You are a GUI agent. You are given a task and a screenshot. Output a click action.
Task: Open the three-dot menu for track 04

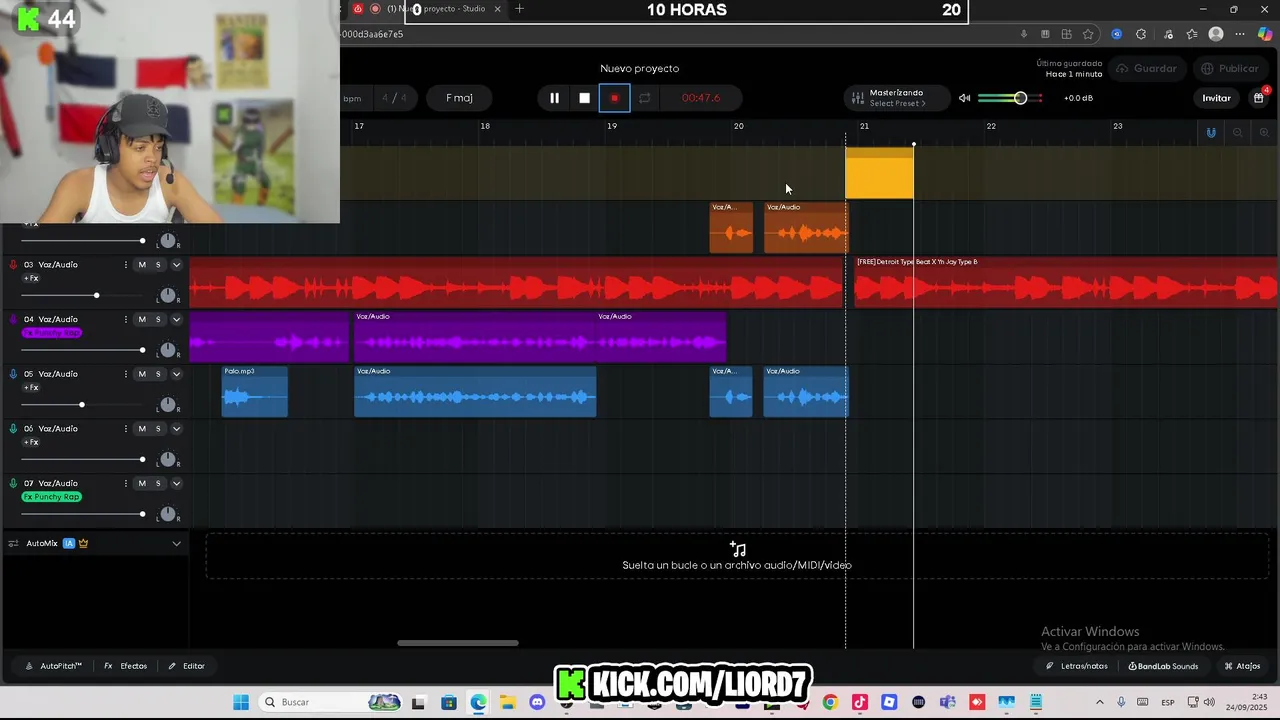tap(125, 320)
